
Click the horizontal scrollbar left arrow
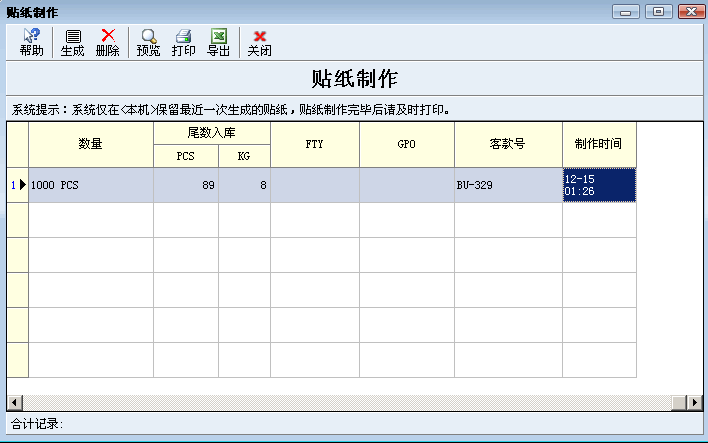click(x=14, y=402)
